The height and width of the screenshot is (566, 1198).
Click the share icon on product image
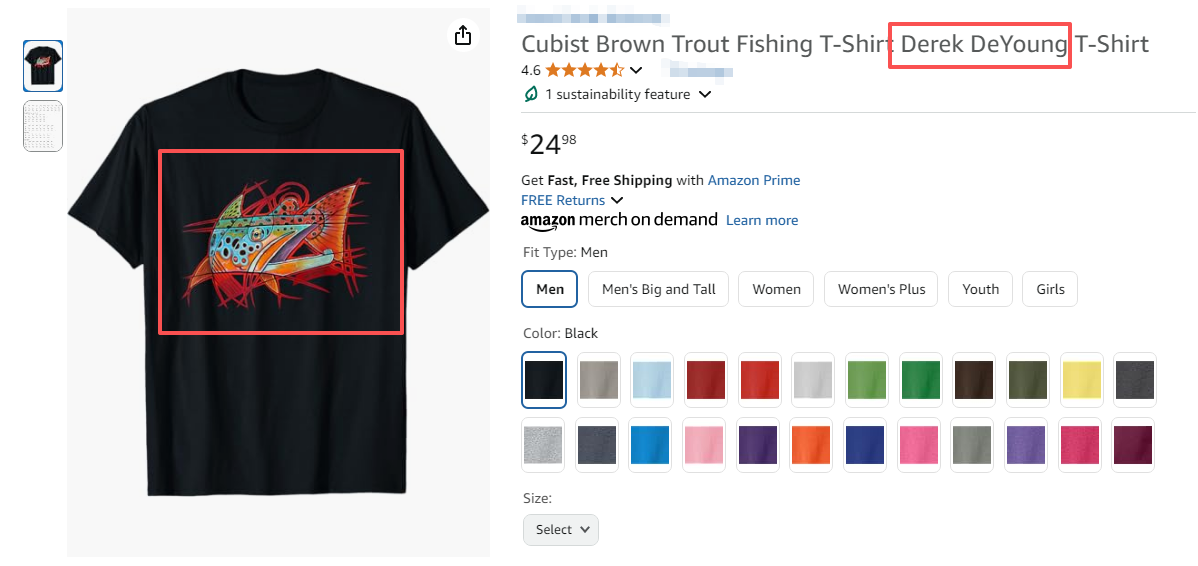(462, 36)
